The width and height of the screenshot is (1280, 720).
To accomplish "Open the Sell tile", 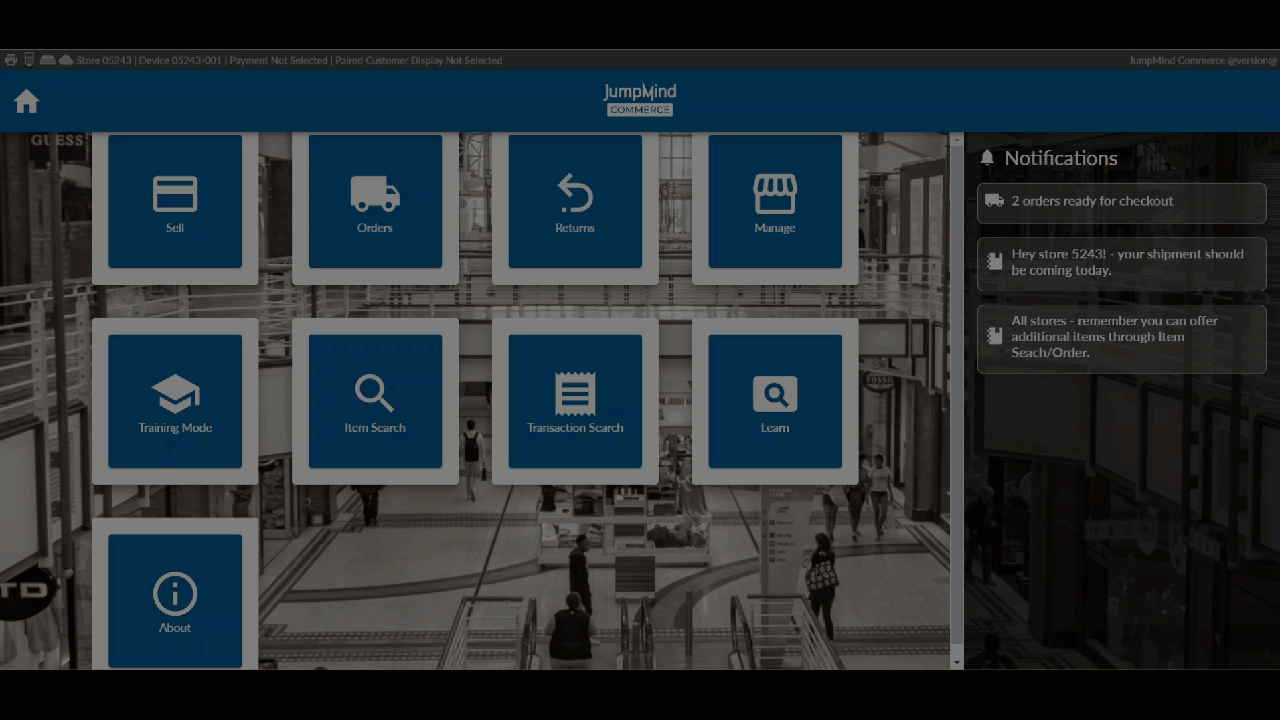I will tap(175, 202).
